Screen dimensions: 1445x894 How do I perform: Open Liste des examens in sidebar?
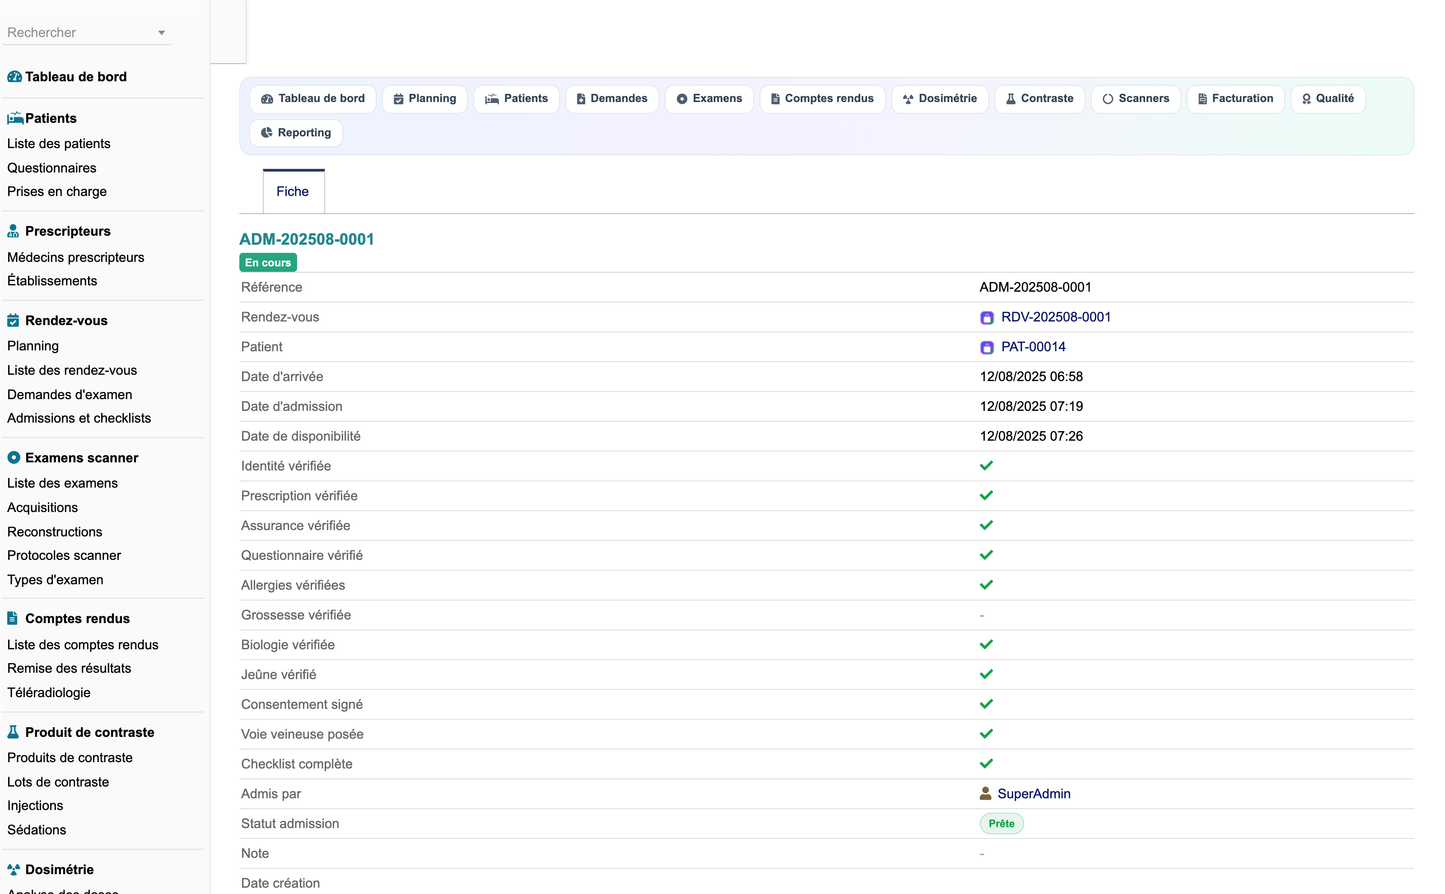click(62, 483)
